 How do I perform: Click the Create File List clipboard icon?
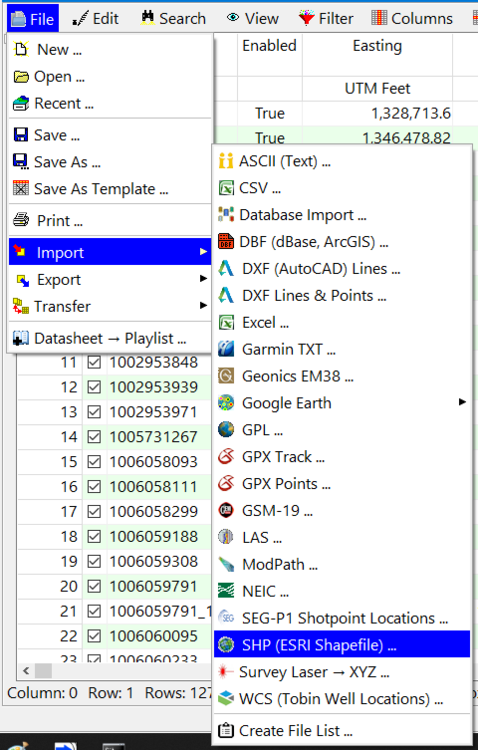(x=225, y=730)
